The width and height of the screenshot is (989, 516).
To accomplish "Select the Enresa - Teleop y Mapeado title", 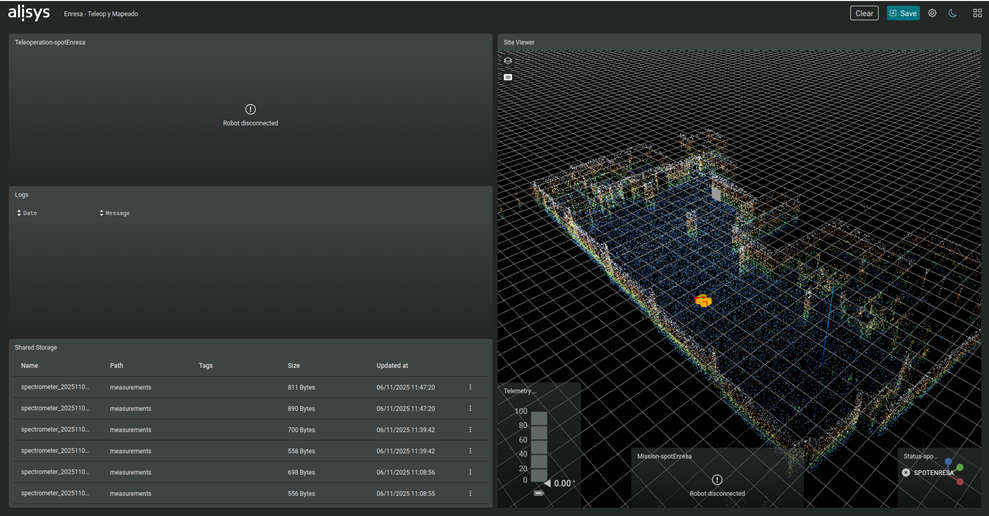I will click(101, 14).
